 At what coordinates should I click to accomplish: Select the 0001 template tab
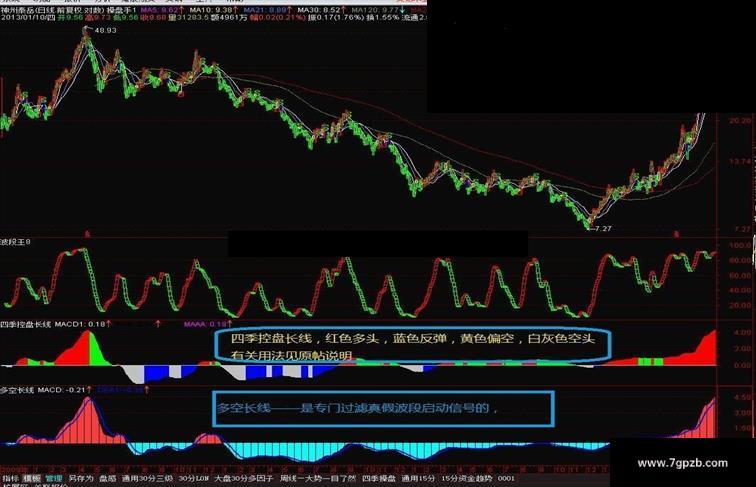point(506,478)
